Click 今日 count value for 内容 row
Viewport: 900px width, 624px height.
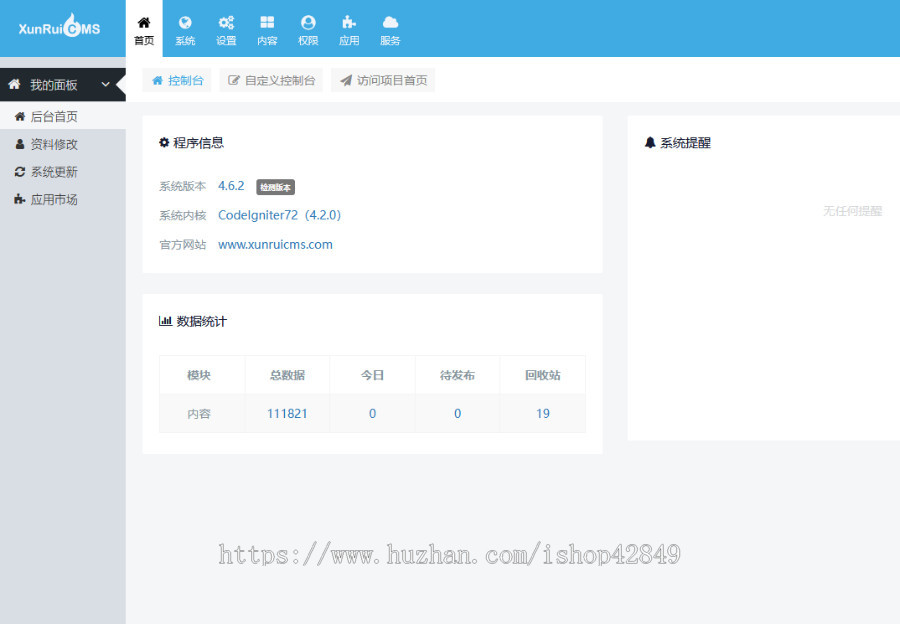pyautogui.click(x=373, y=413)
